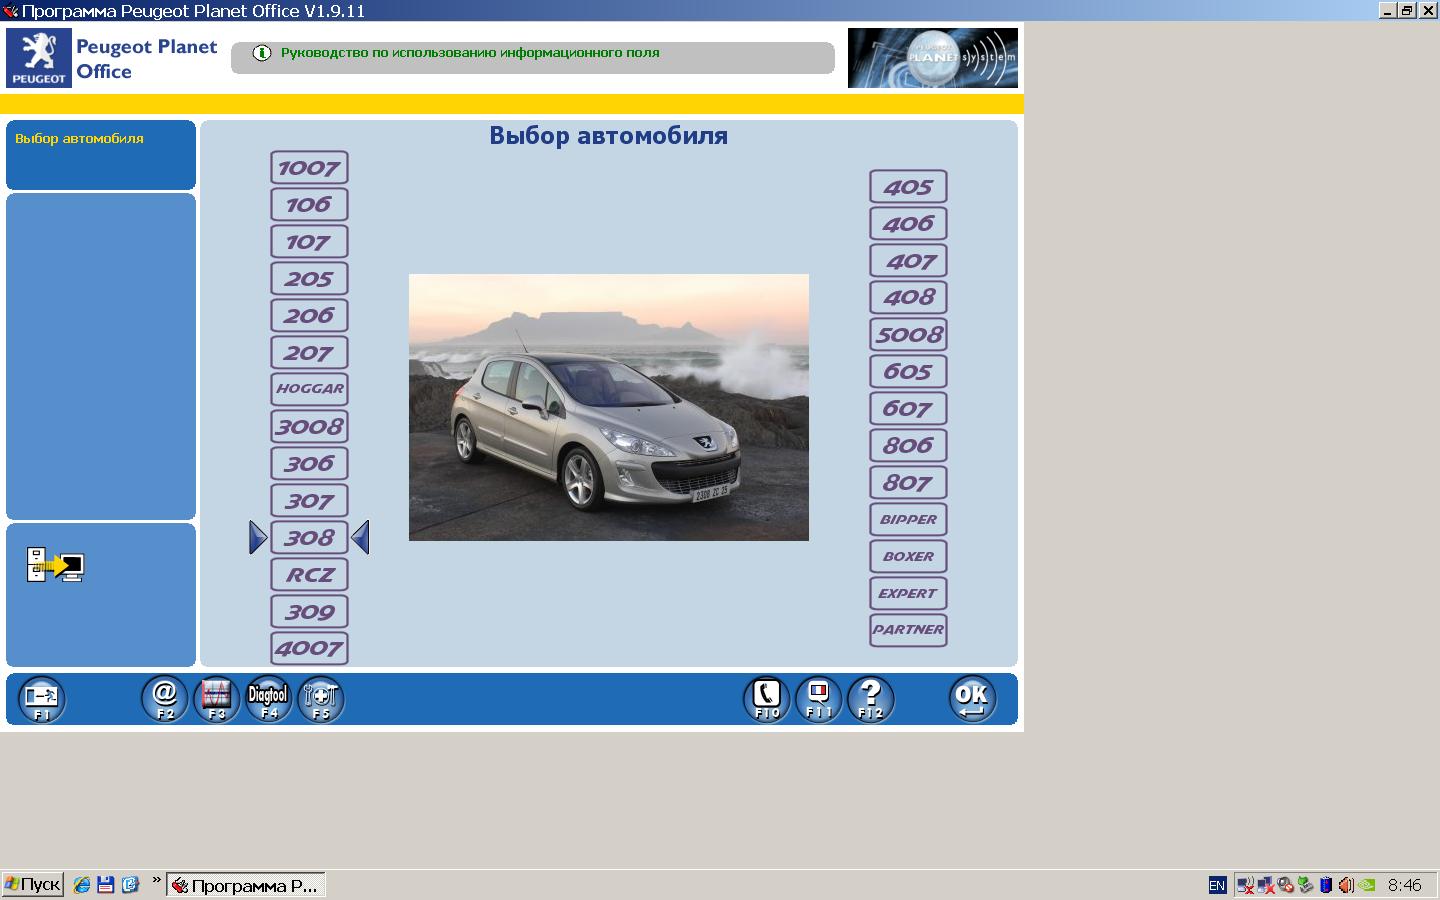Select the 205 vehicle model
This screenshot has height=900, width=1440.
coord(309,279)
